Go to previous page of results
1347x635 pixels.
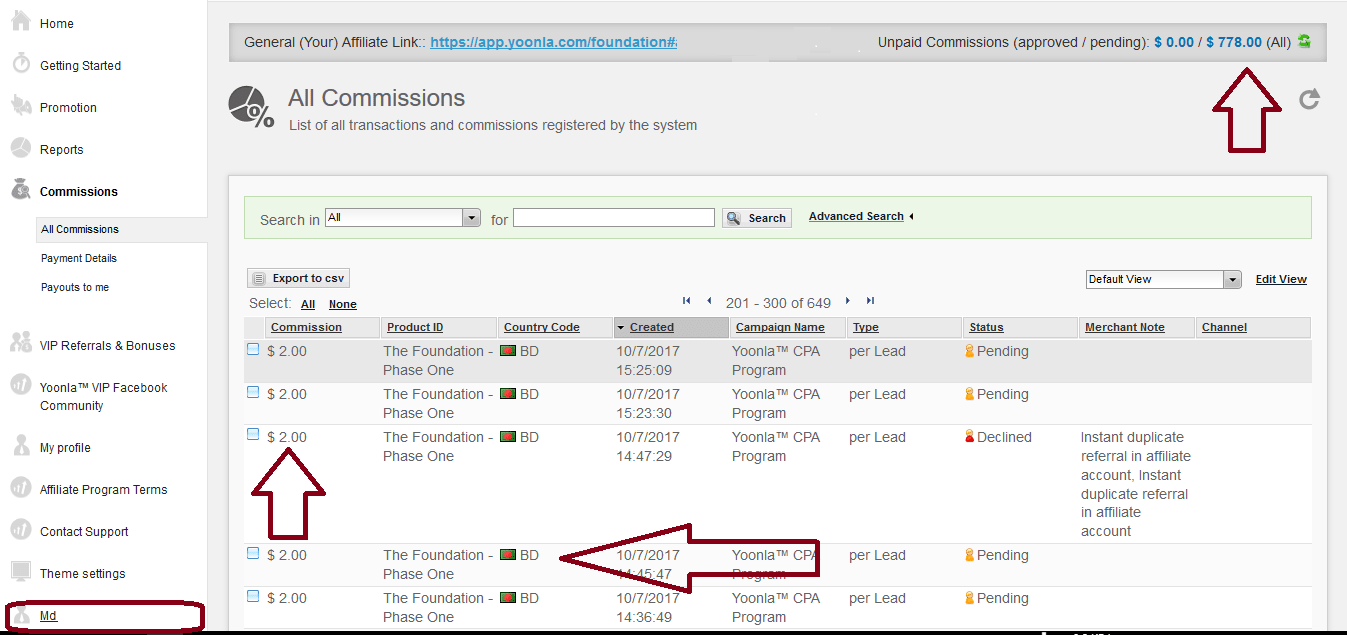coord(709,301)
